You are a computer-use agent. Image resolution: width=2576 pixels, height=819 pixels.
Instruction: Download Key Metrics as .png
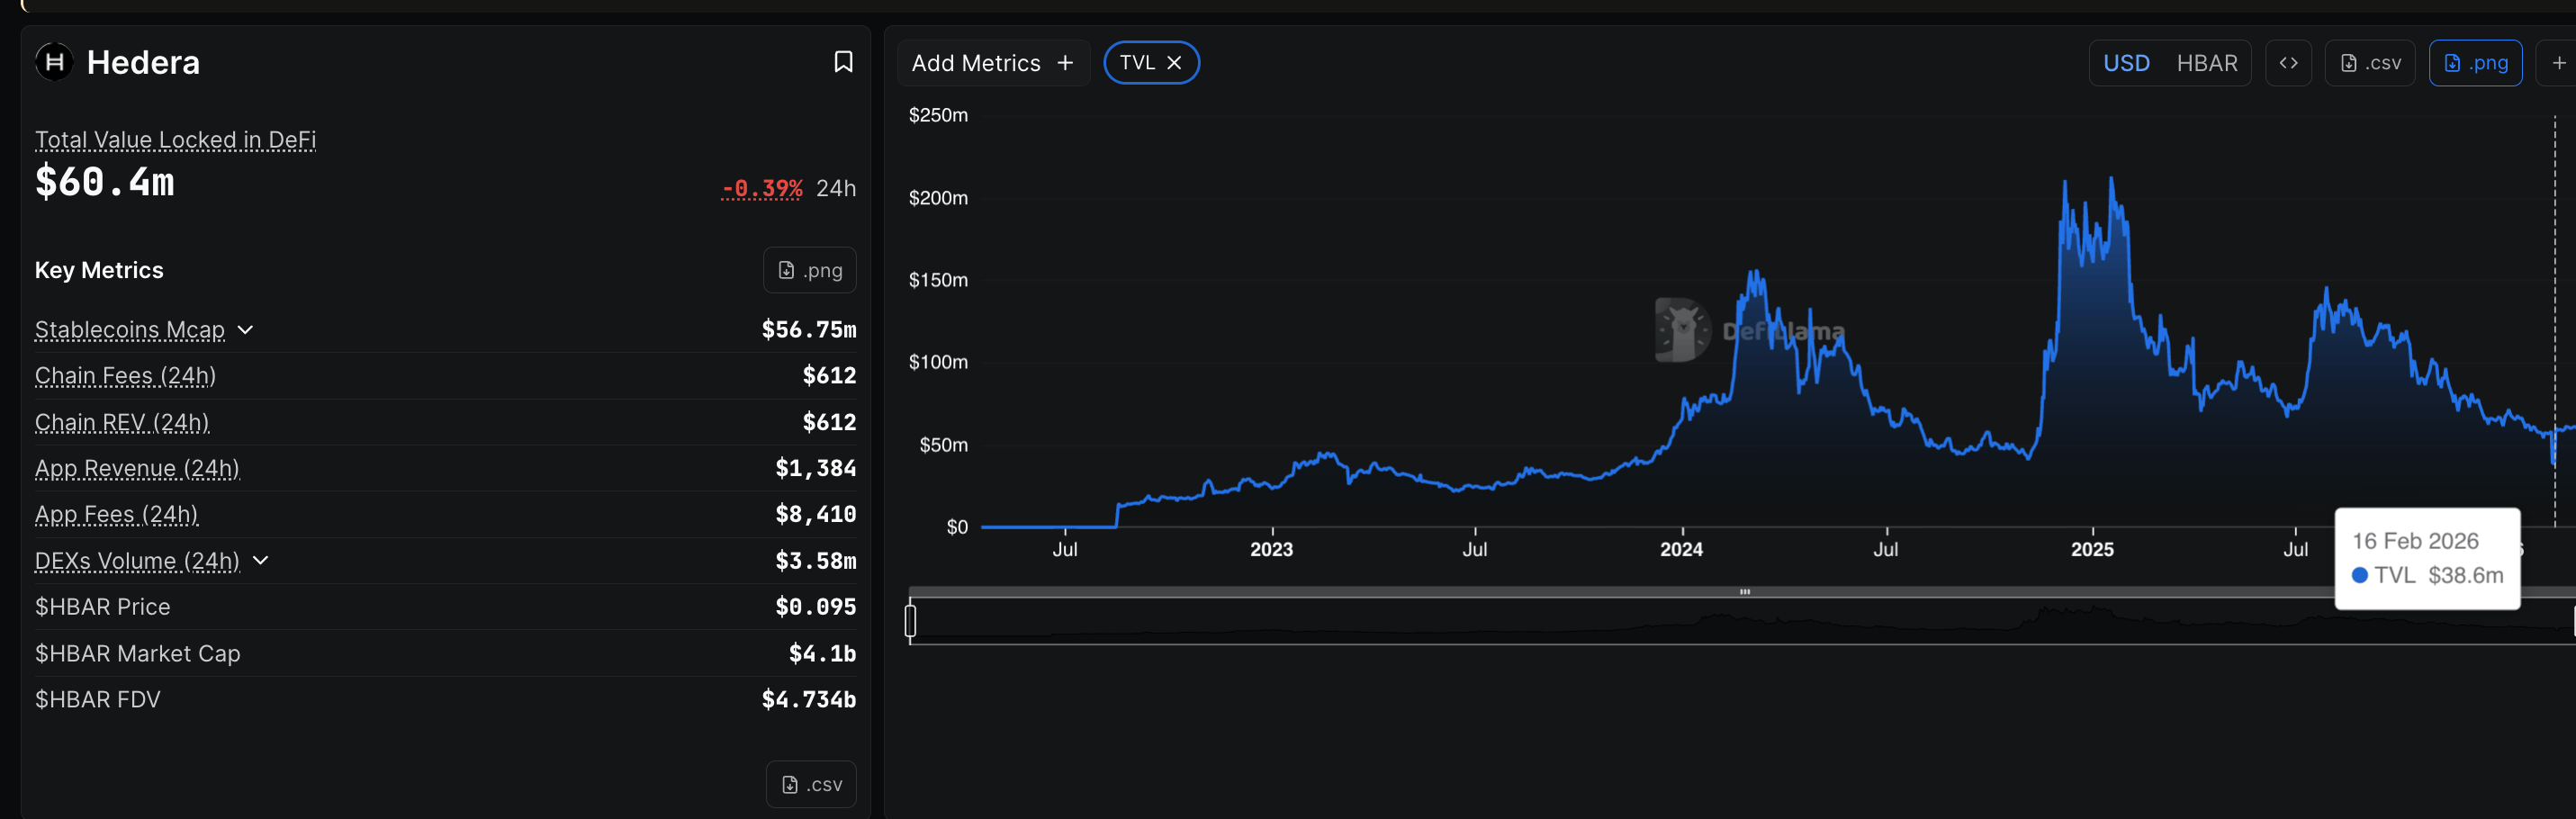810,270
